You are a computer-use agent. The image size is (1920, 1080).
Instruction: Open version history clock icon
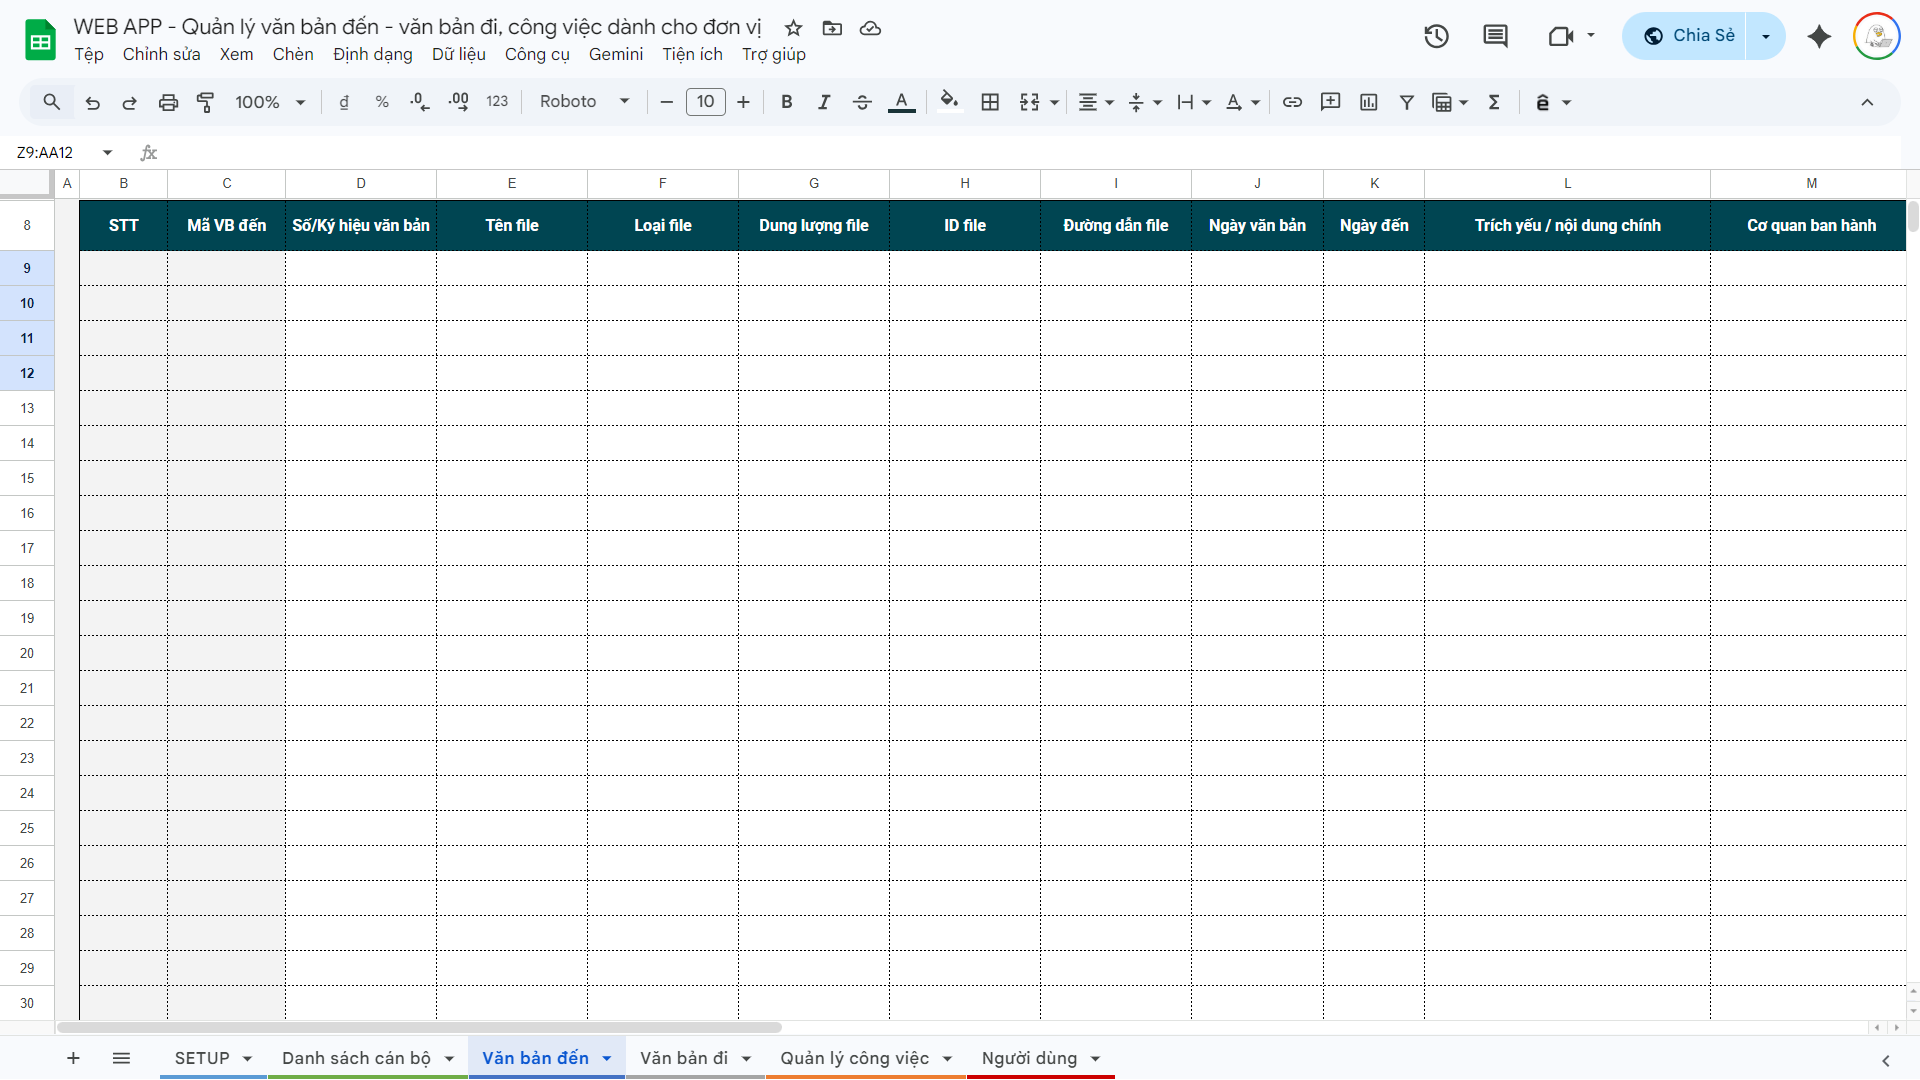pos(1436,36)
